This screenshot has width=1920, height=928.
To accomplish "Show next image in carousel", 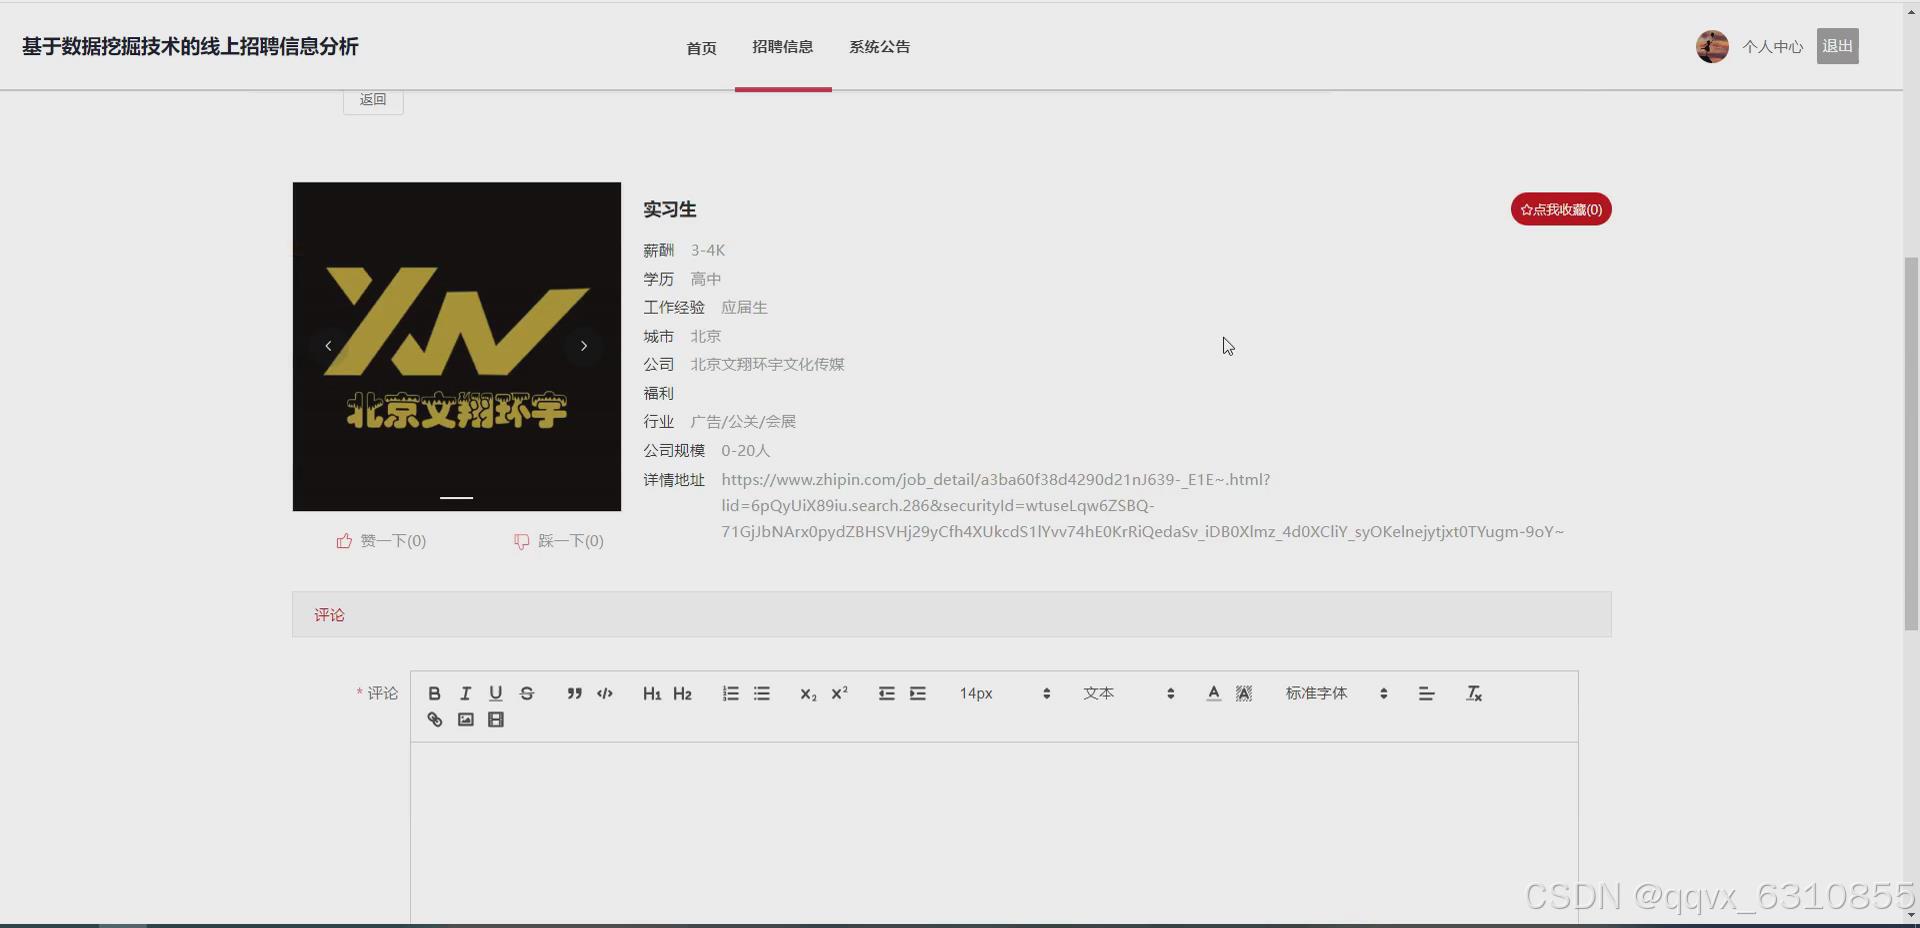I will (584, 346).
